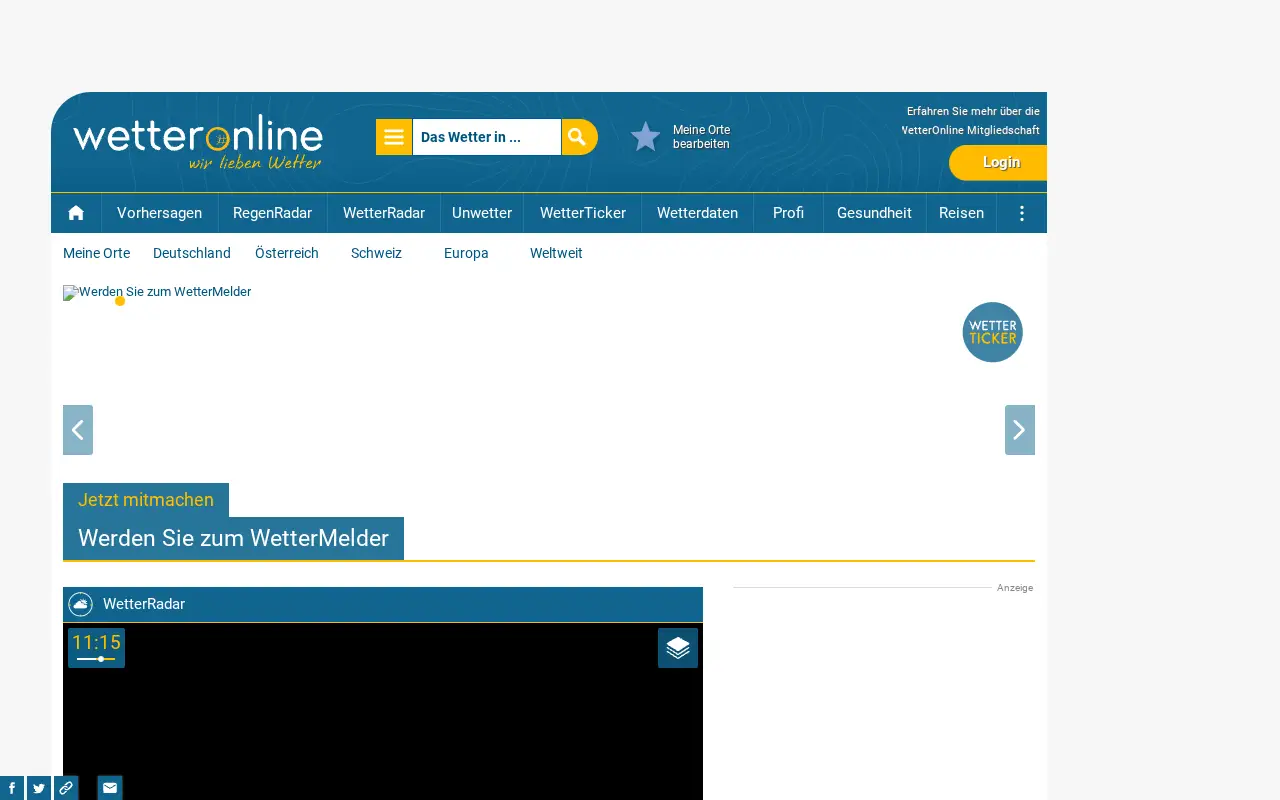Click the WetterRadar cloud icon in panel header

[81, 604]
